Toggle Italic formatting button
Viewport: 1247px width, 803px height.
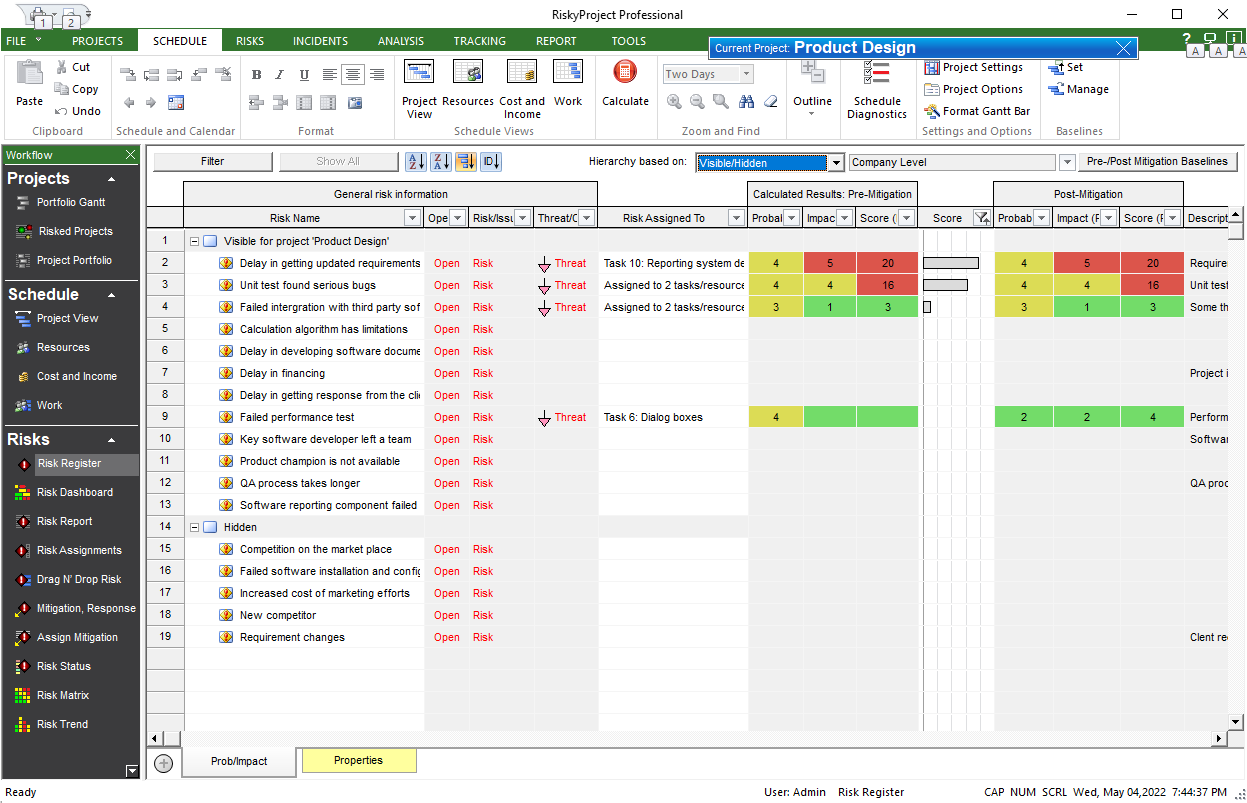[280, 75]
